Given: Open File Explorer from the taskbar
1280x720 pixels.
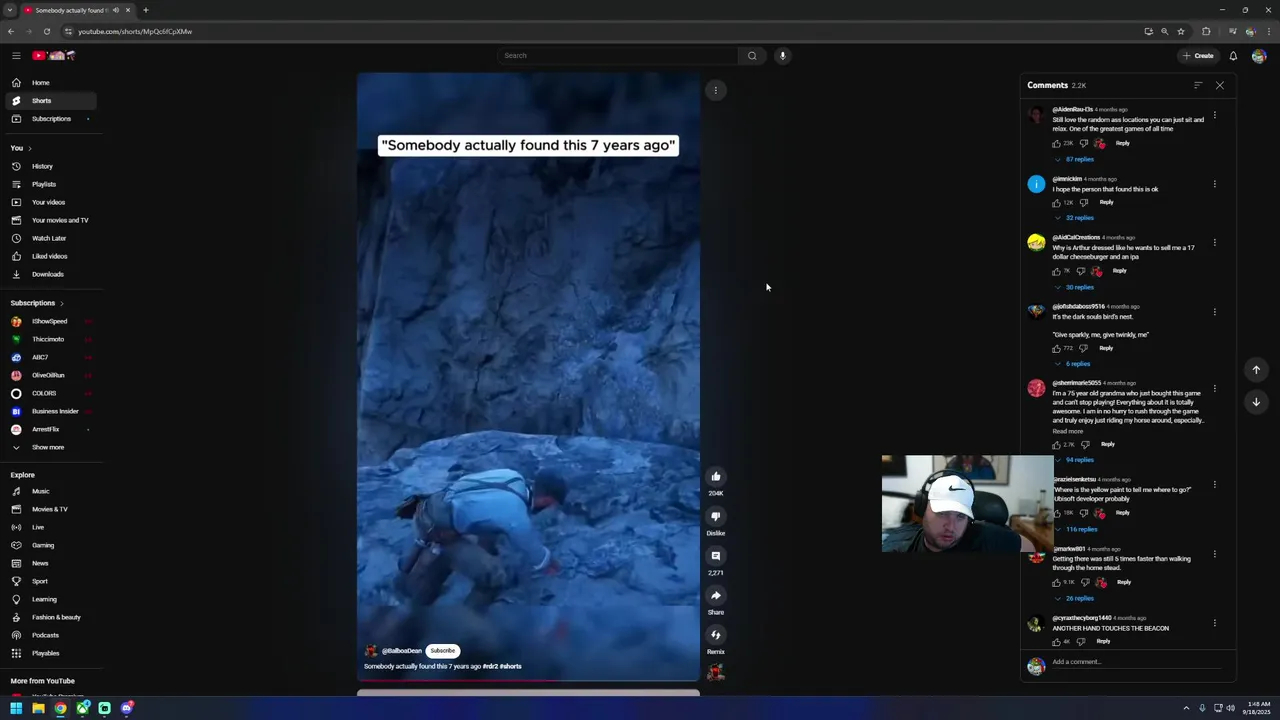Looking at the screenshot, I should (38, 708).
